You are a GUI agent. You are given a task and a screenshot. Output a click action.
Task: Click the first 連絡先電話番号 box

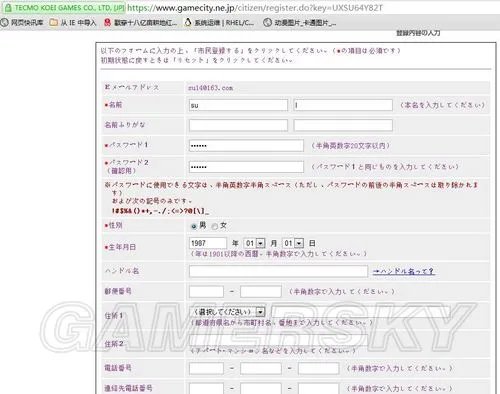pyautogui.click(x=206, y=388)
